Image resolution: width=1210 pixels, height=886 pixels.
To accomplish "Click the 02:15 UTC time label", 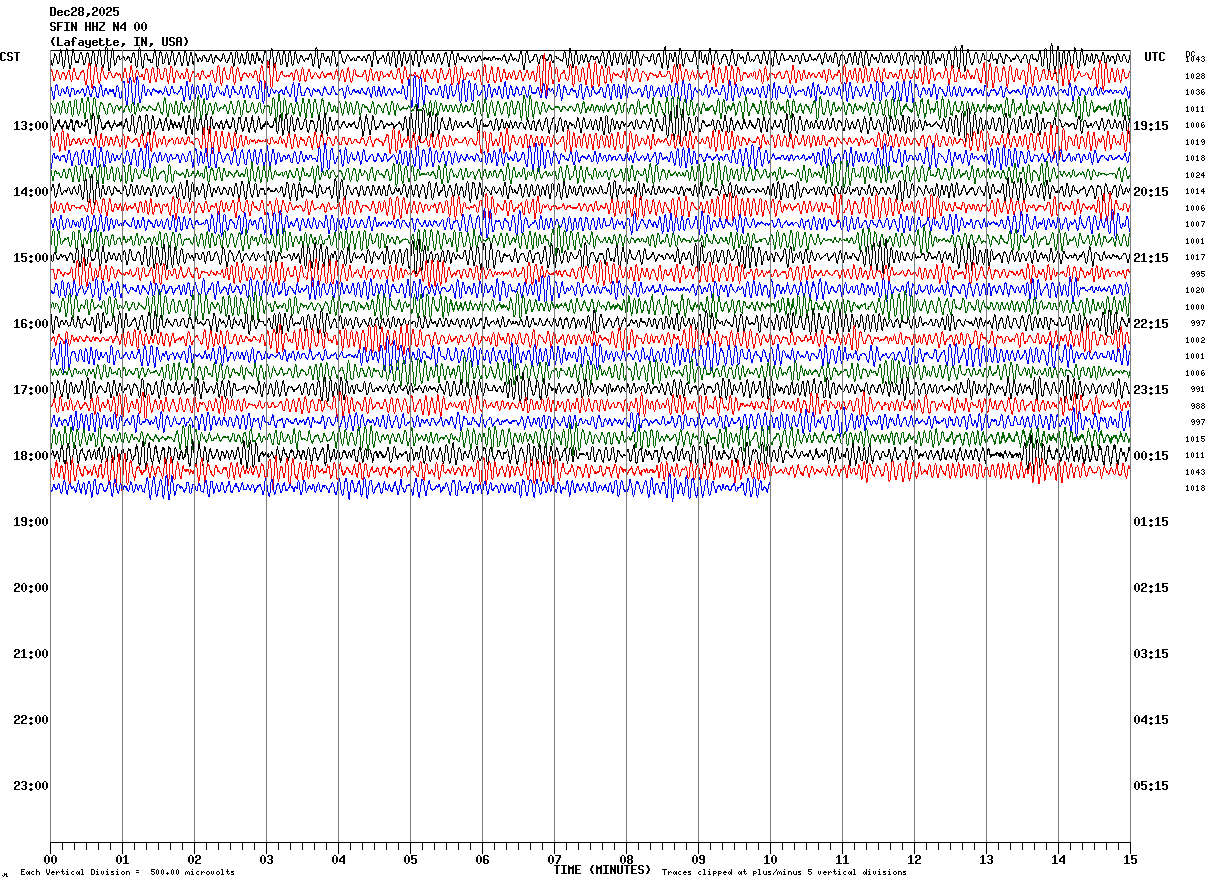I will 1151,588.
